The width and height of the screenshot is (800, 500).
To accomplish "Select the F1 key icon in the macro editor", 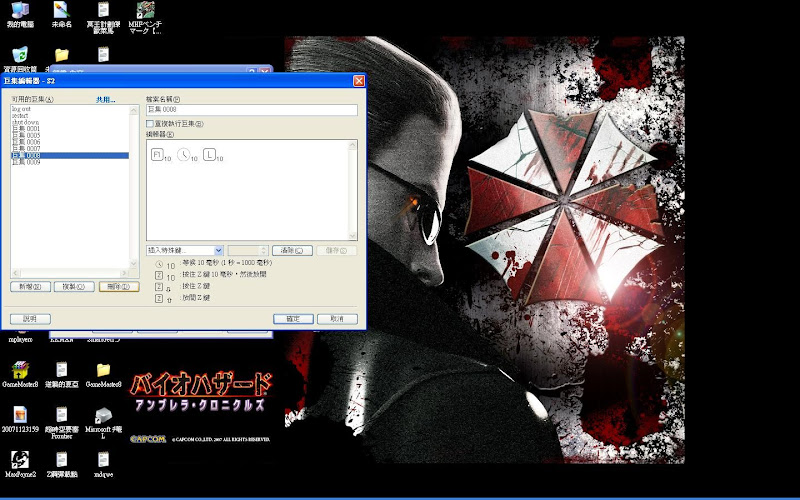I will [x=157, y=155].
